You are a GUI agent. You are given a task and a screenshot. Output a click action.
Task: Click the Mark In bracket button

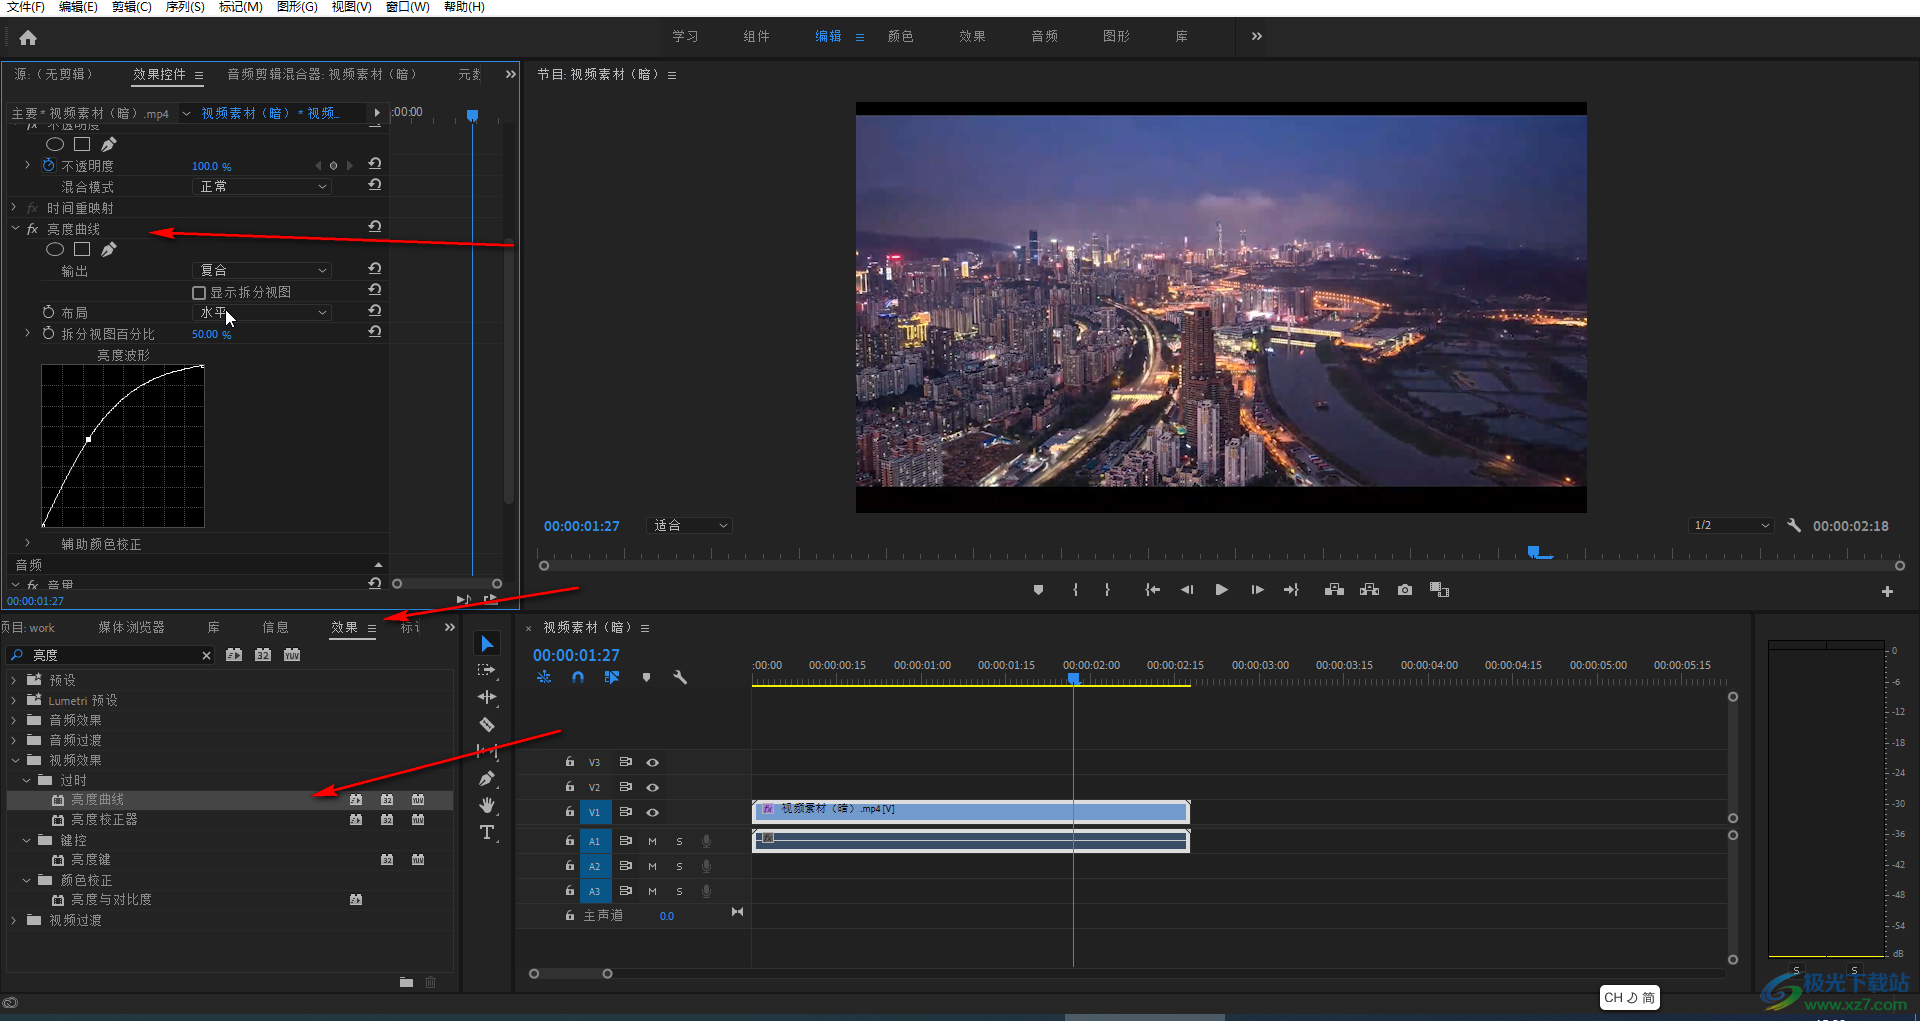pos(1075,590)
